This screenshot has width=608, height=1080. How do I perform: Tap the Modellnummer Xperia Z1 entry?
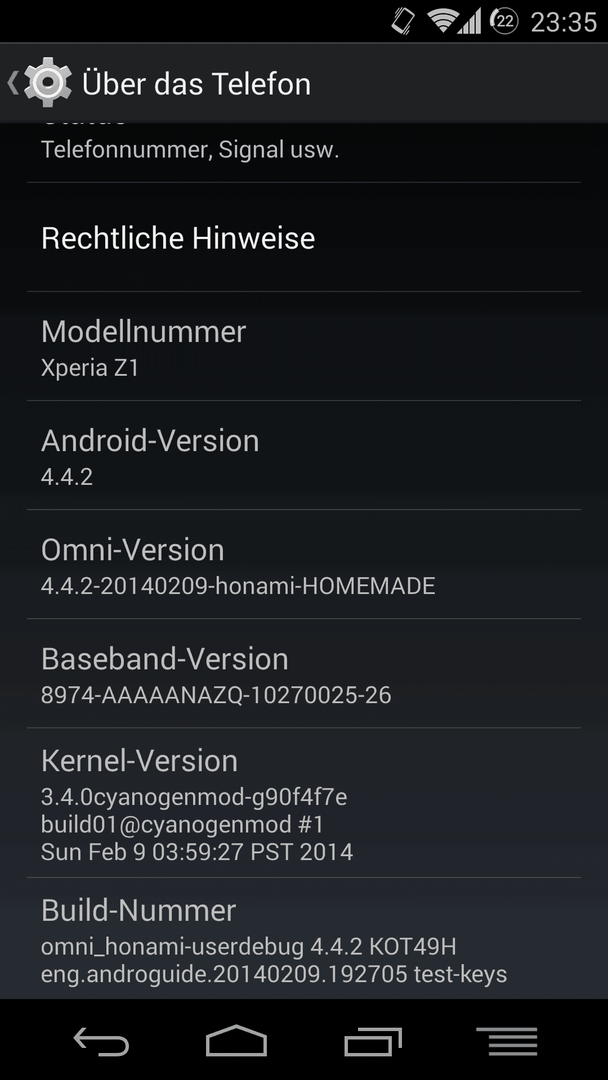click(x=304, y=346)
